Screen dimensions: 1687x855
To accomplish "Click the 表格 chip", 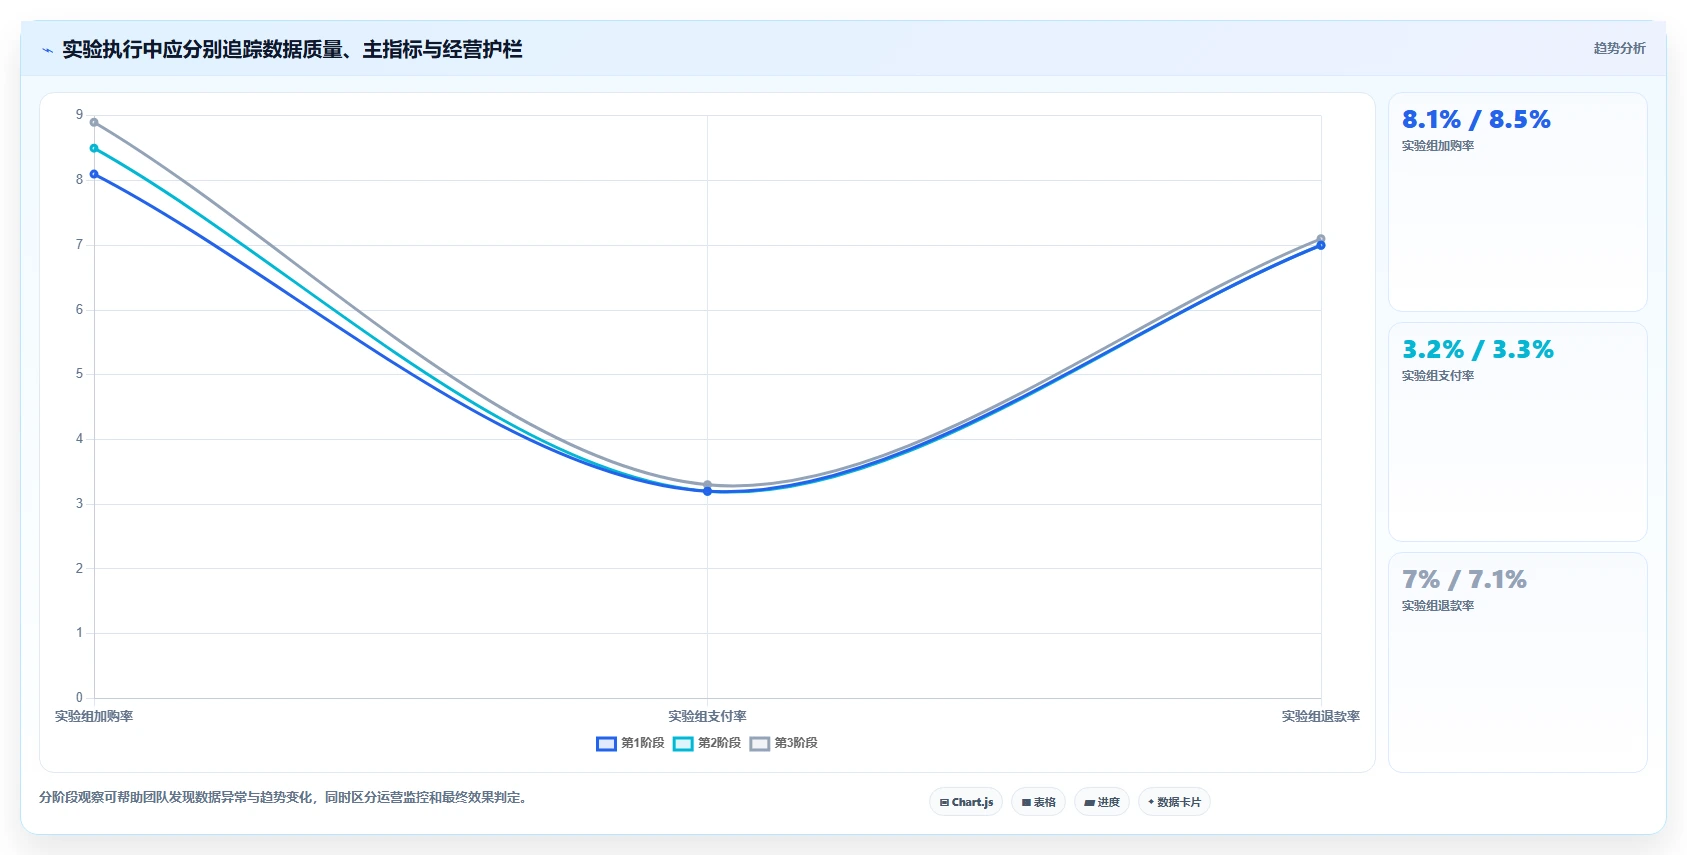I will 1038,802.
